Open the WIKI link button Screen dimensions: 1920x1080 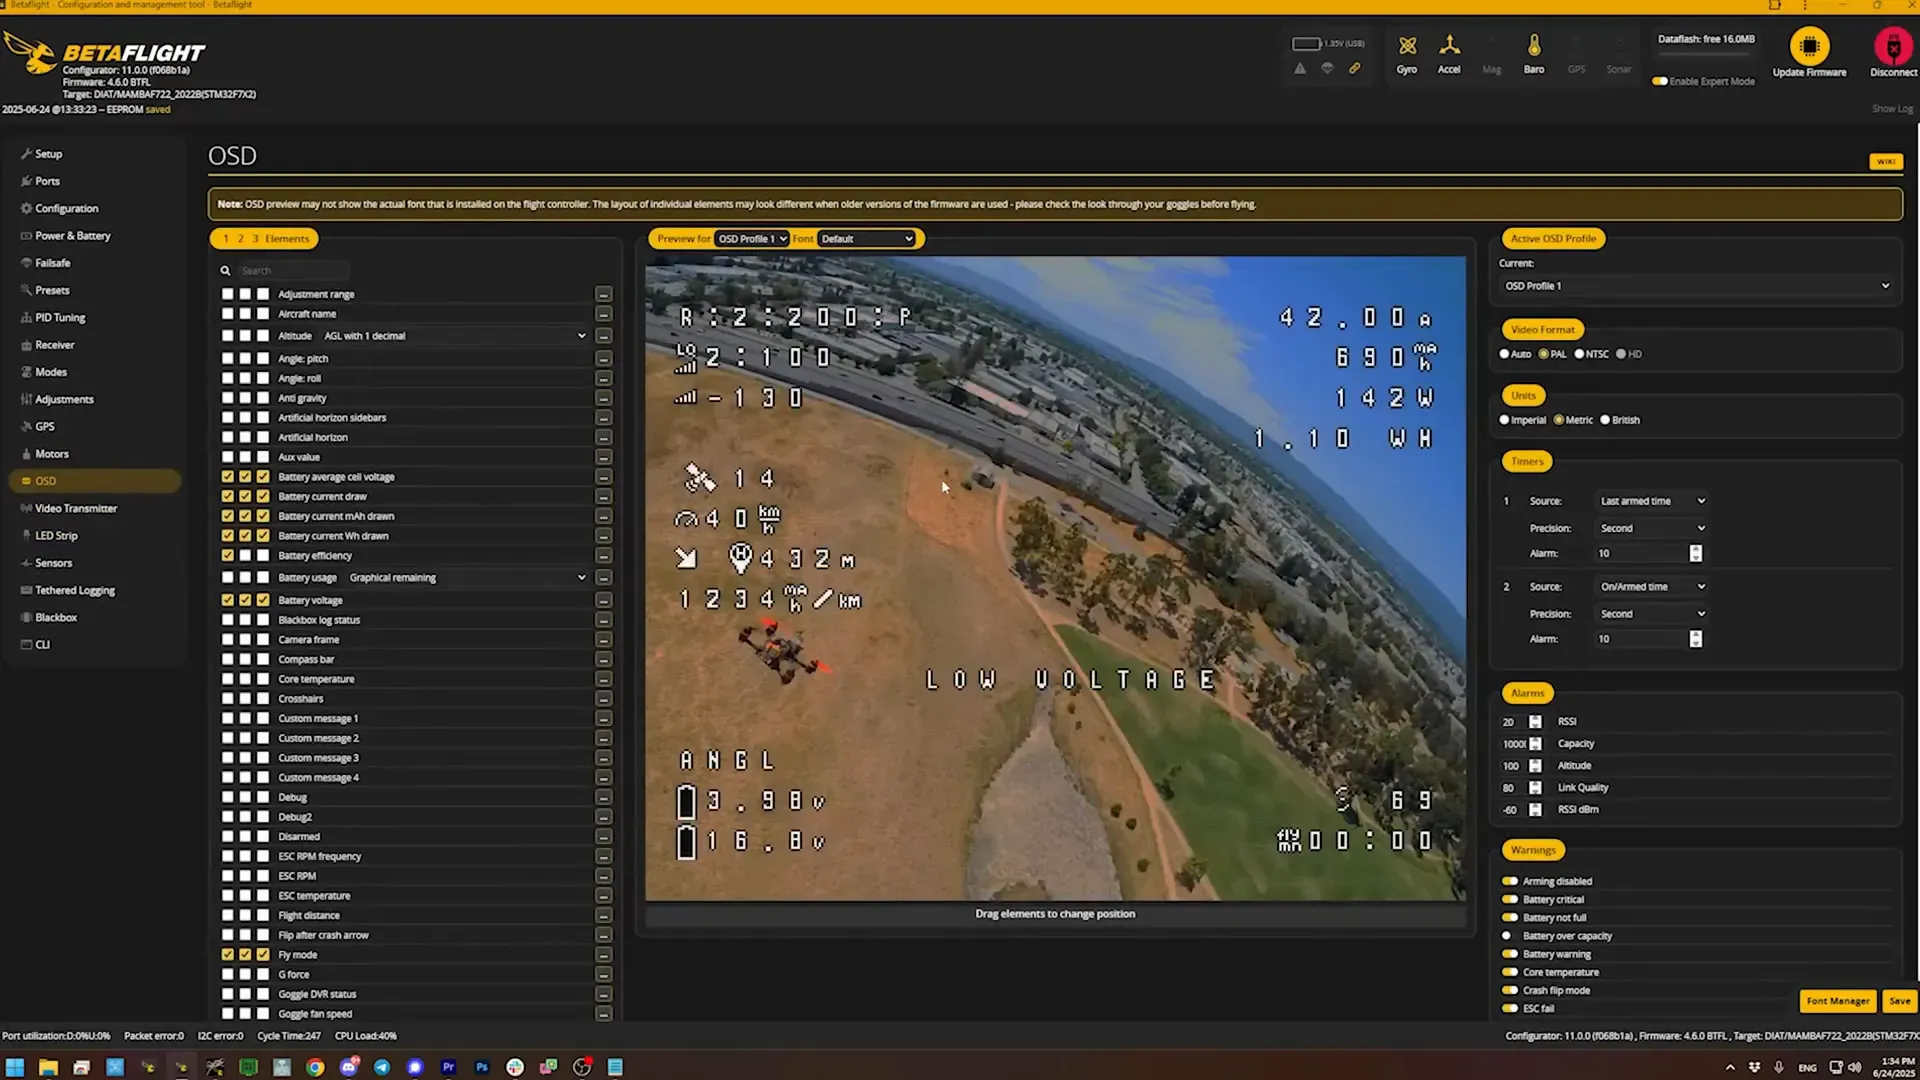(1886, 161)
